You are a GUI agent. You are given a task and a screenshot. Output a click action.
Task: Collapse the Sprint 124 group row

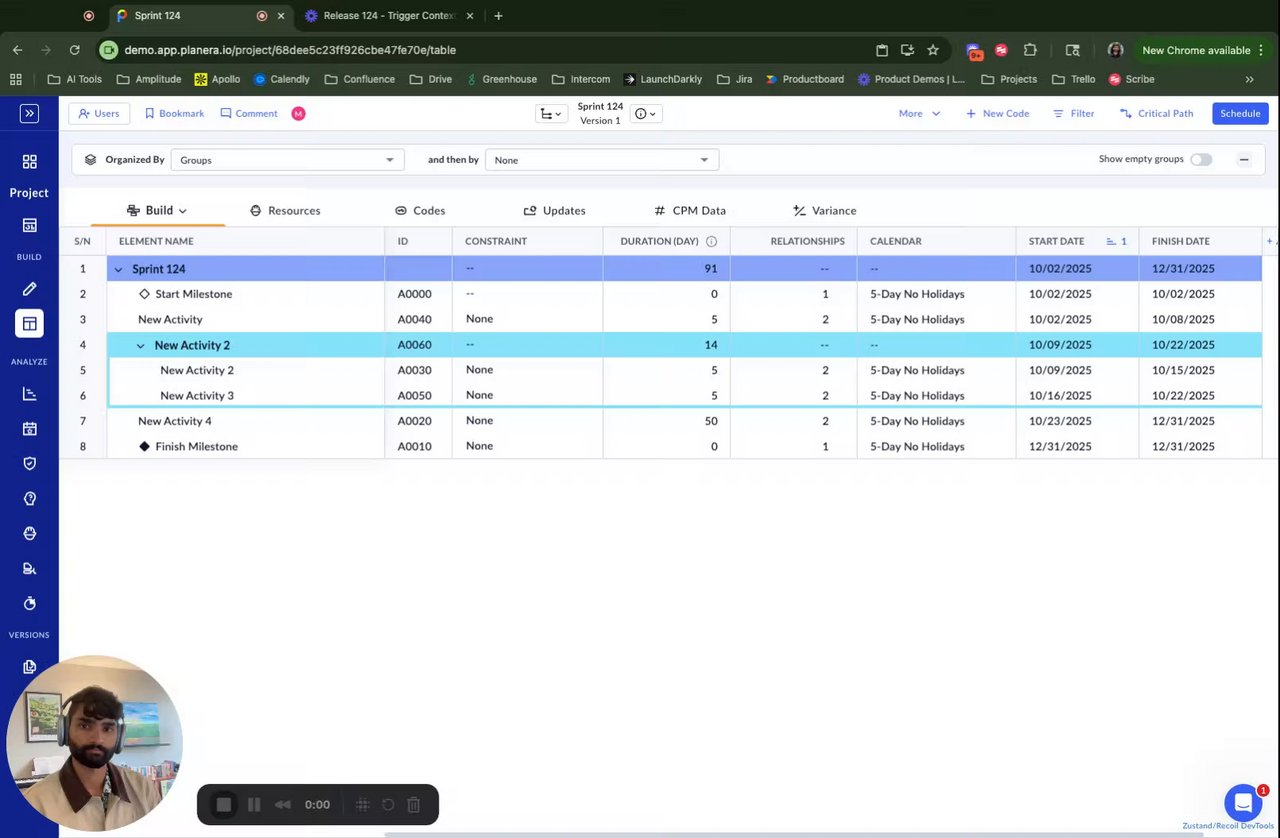pyautogui.click(x=119, y=269)
